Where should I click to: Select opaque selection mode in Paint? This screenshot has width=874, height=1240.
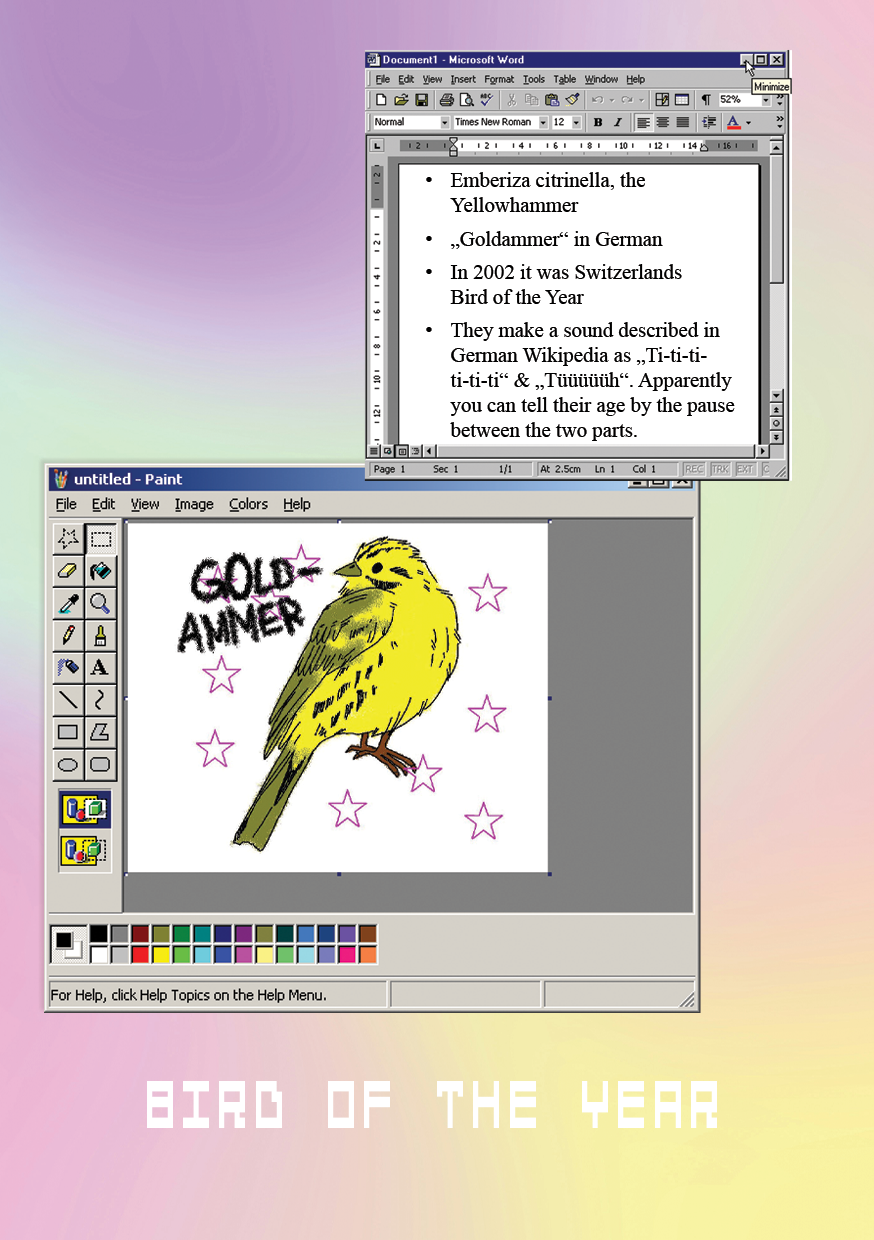tap(85, 809)
